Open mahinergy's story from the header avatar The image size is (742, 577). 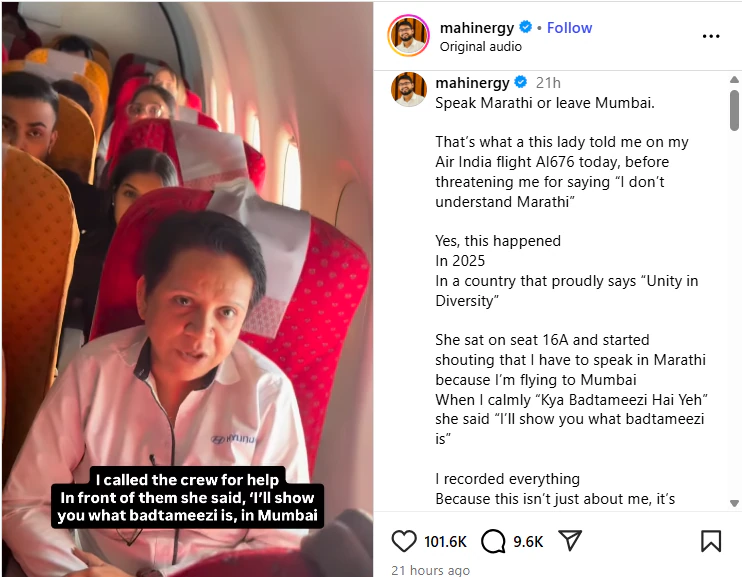(x=408, y=36)
